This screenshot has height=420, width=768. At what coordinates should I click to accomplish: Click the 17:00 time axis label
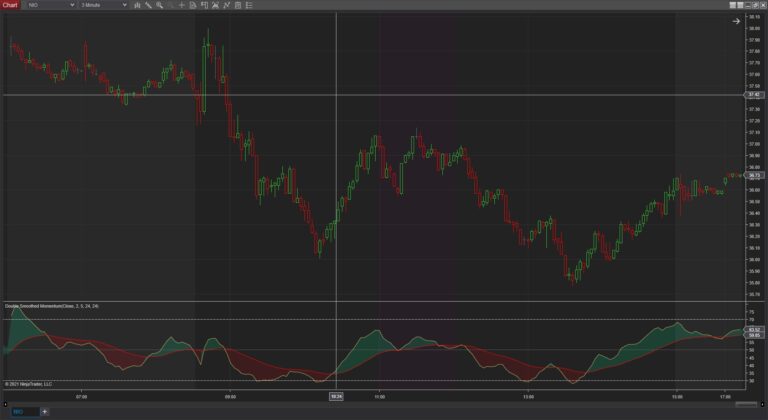726,396
